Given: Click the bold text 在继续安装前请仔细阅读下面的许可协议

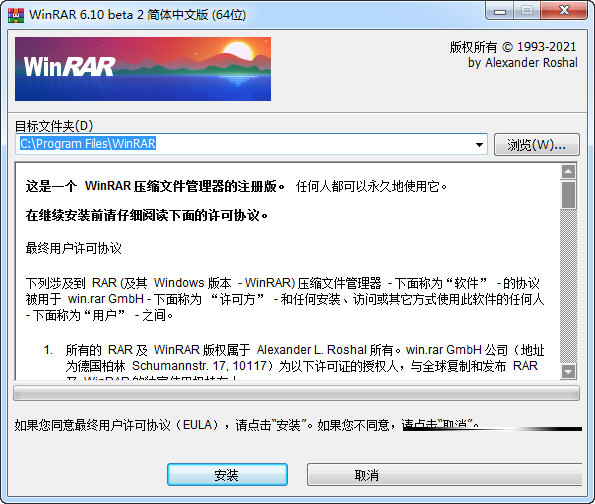Looking at the screenshot, I should 146,215.
